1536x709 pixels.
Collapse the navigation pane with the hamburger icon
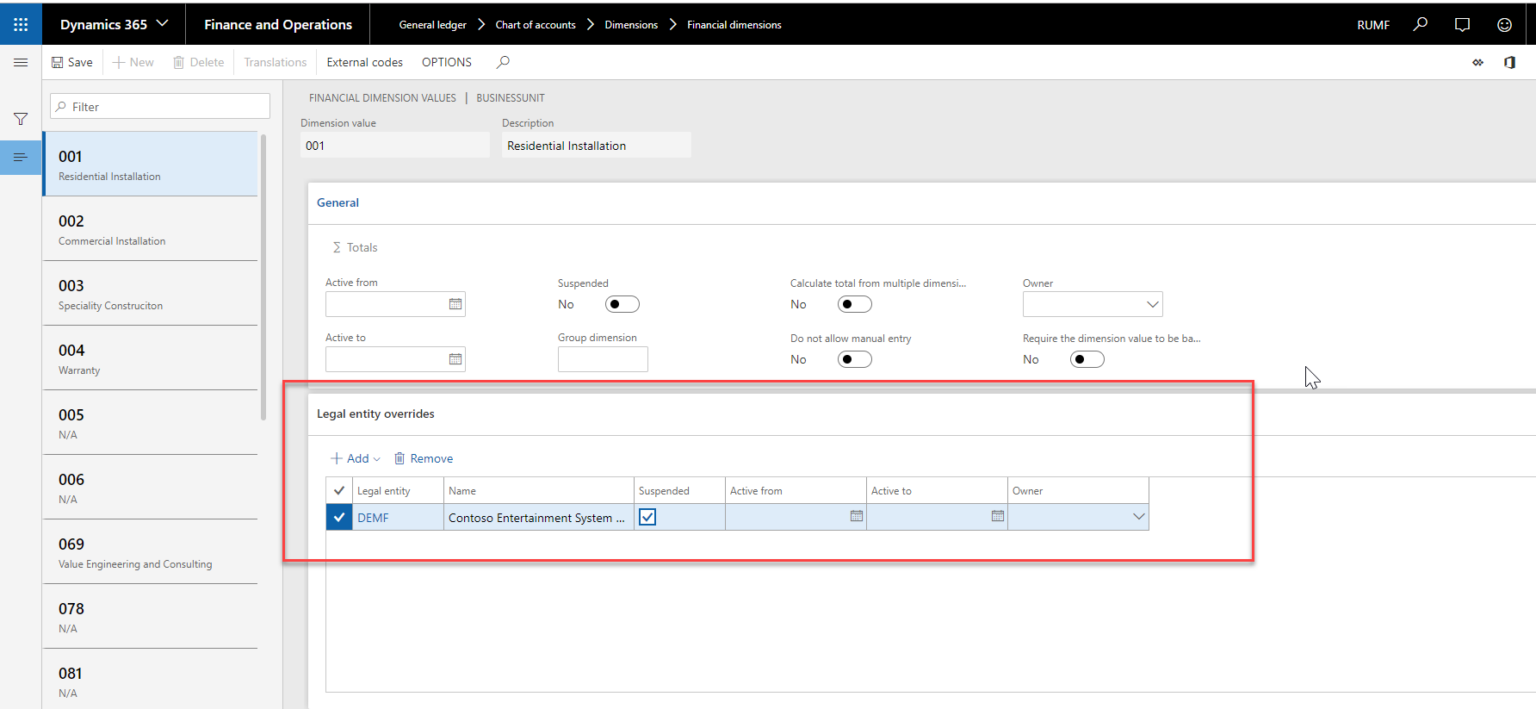(20, 62)
